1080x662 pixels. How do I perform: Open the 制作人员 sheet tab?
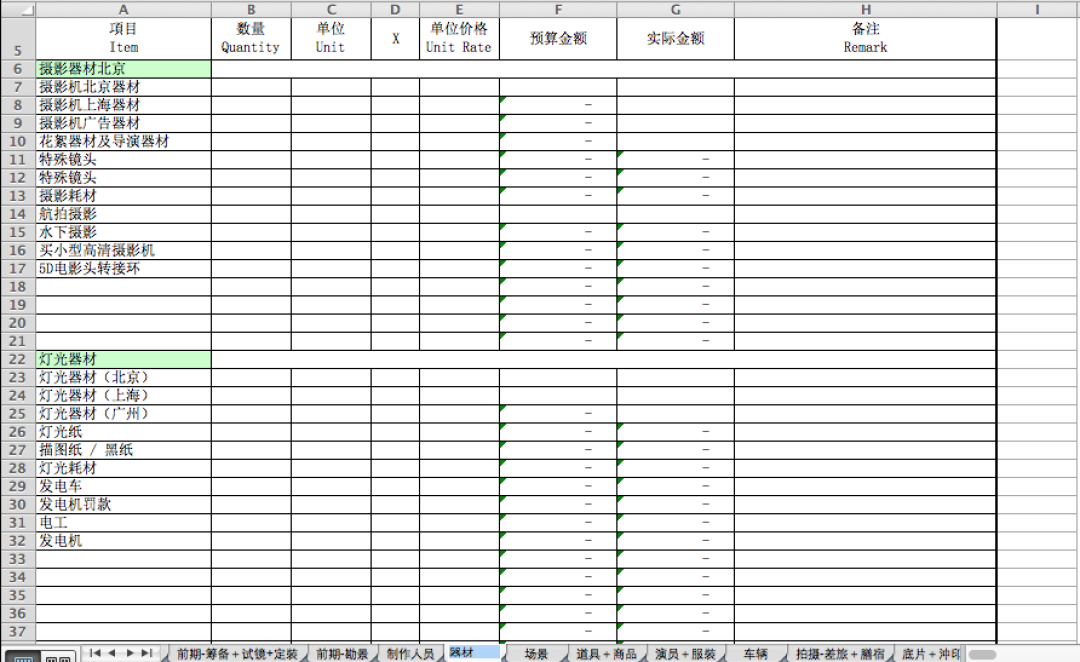click(x=410, y=654)
